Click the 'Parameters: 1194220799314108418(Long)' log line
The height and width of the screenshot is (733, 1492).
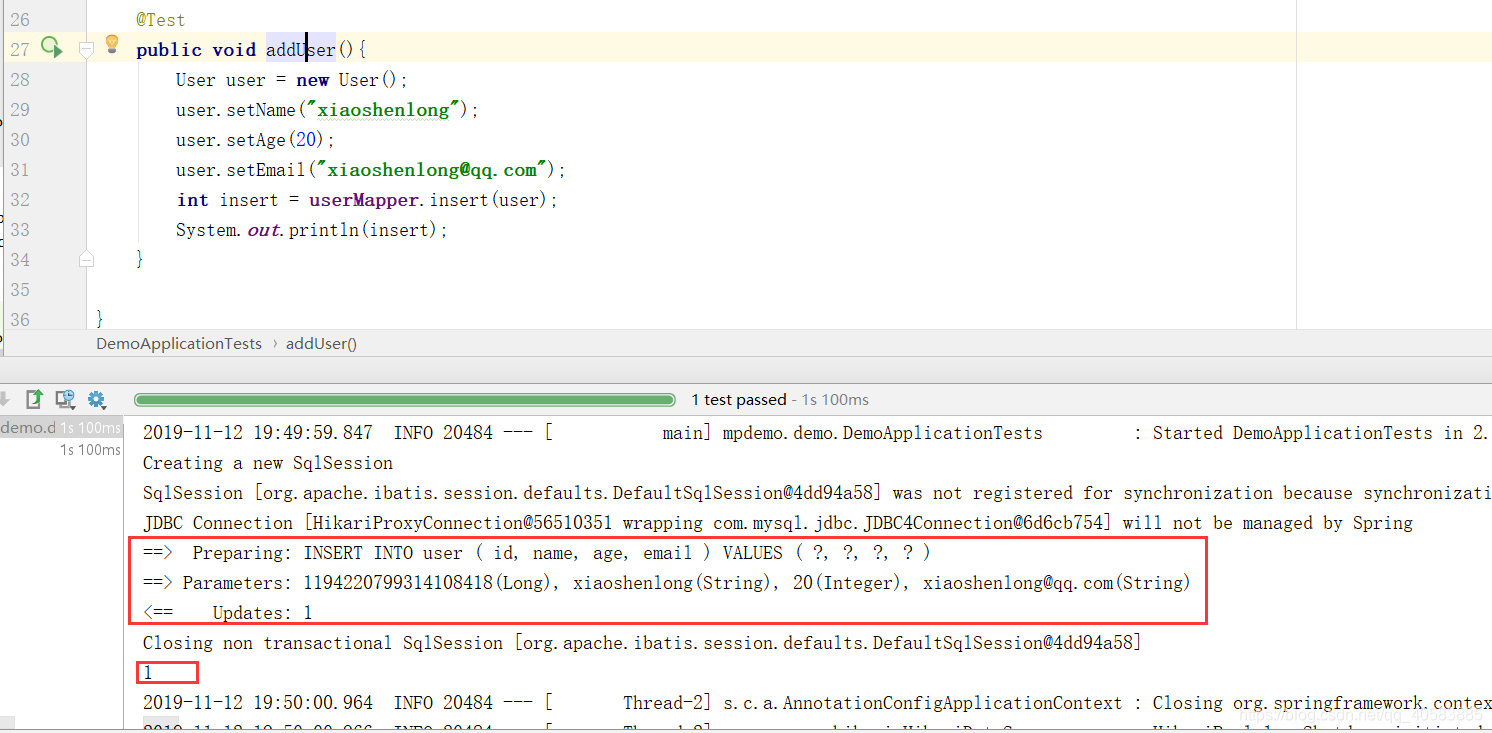[x=667, y=583]
